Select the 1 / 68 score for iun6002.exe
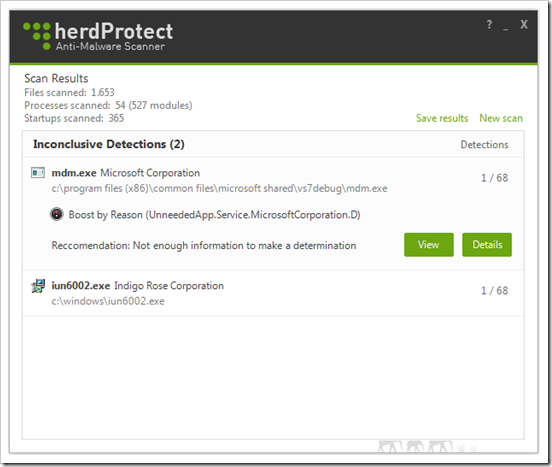The height and width of the screenshot is (467, 552). [x=495, y=291]
